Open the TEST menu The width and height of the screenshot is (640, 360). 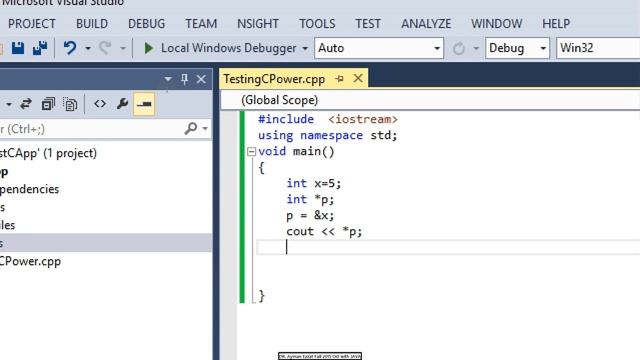(368, 24)
